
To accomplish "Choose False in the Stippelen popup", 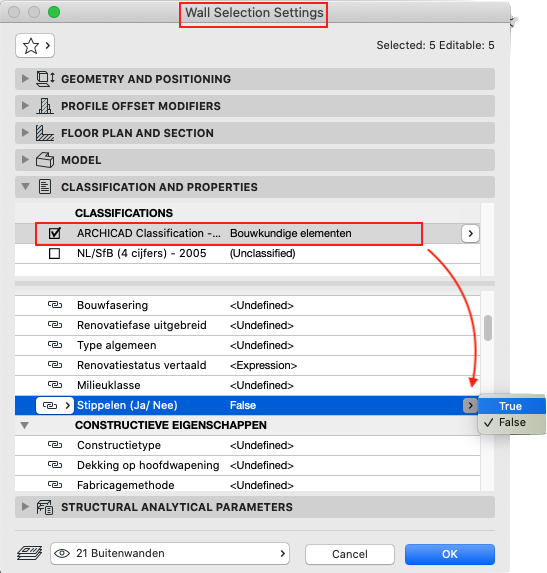I will 512,422.
